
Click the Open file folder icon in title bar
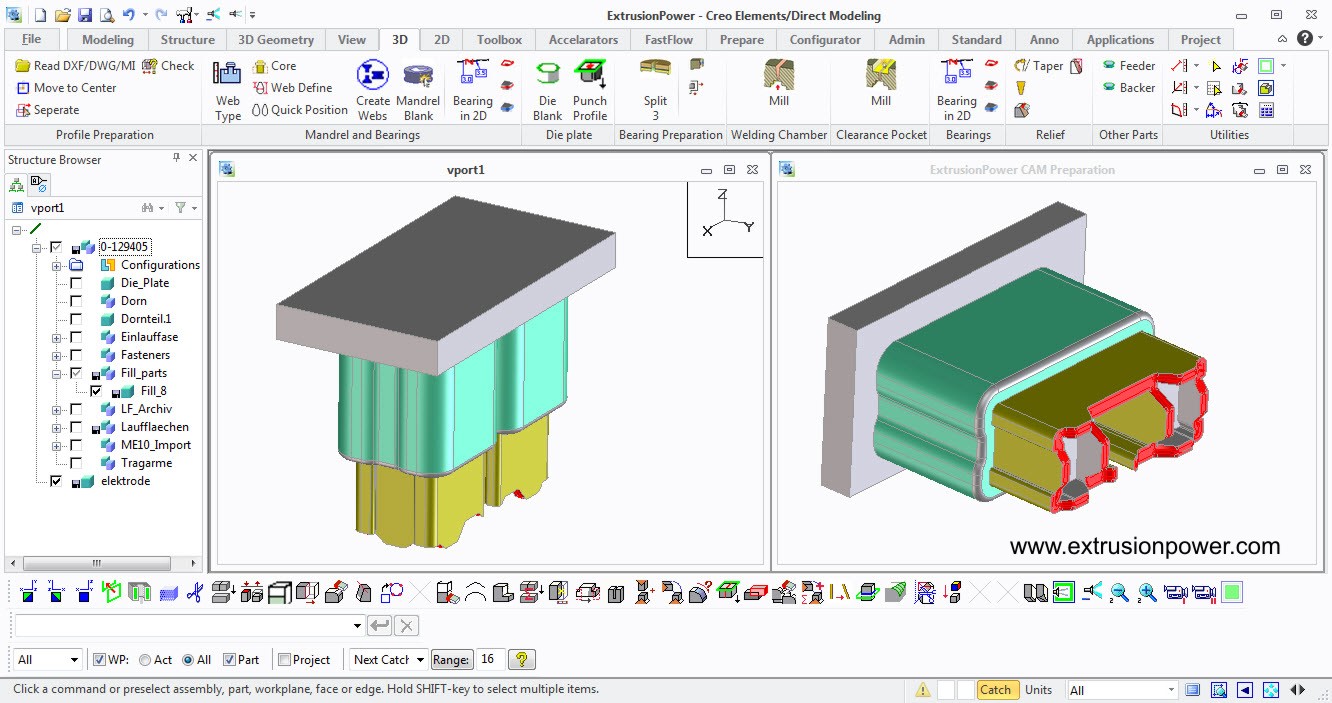[x=62, y=15]
